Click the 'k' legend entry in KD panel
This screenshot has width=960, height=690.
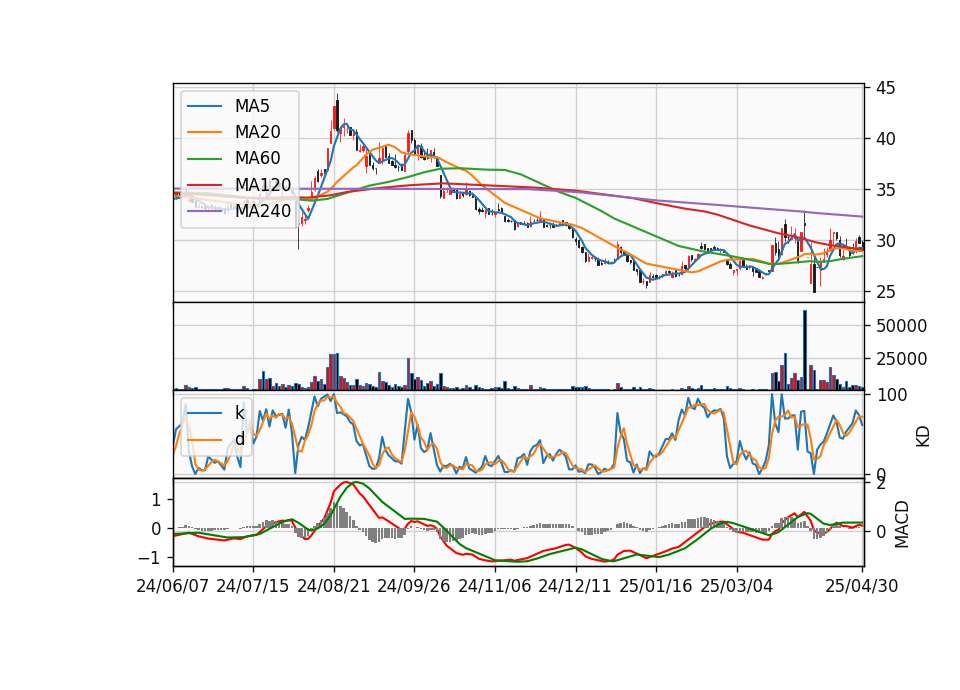239,413
